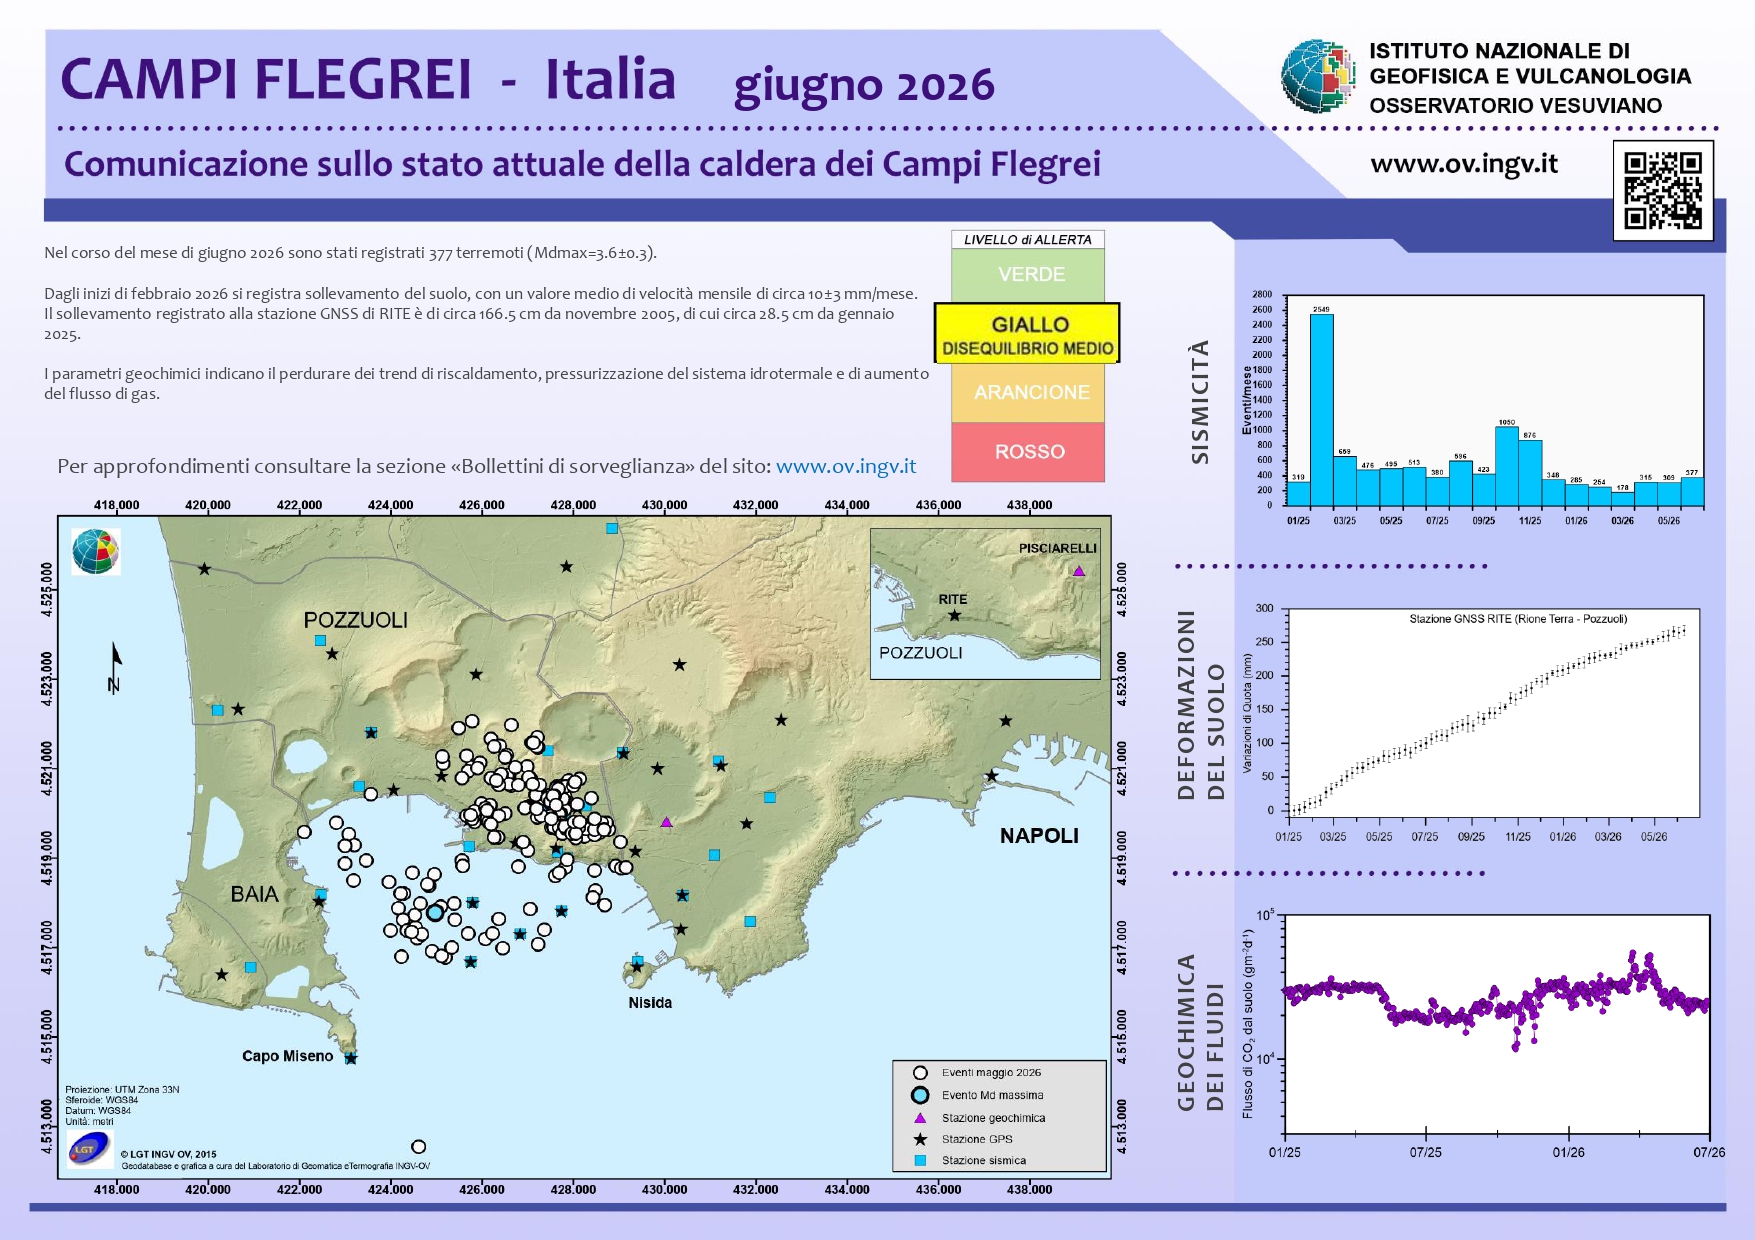The width and height of the screenshot is (1755, 1240).
Task: Click the QR code in the header
Action: (x=1663, y=190)
